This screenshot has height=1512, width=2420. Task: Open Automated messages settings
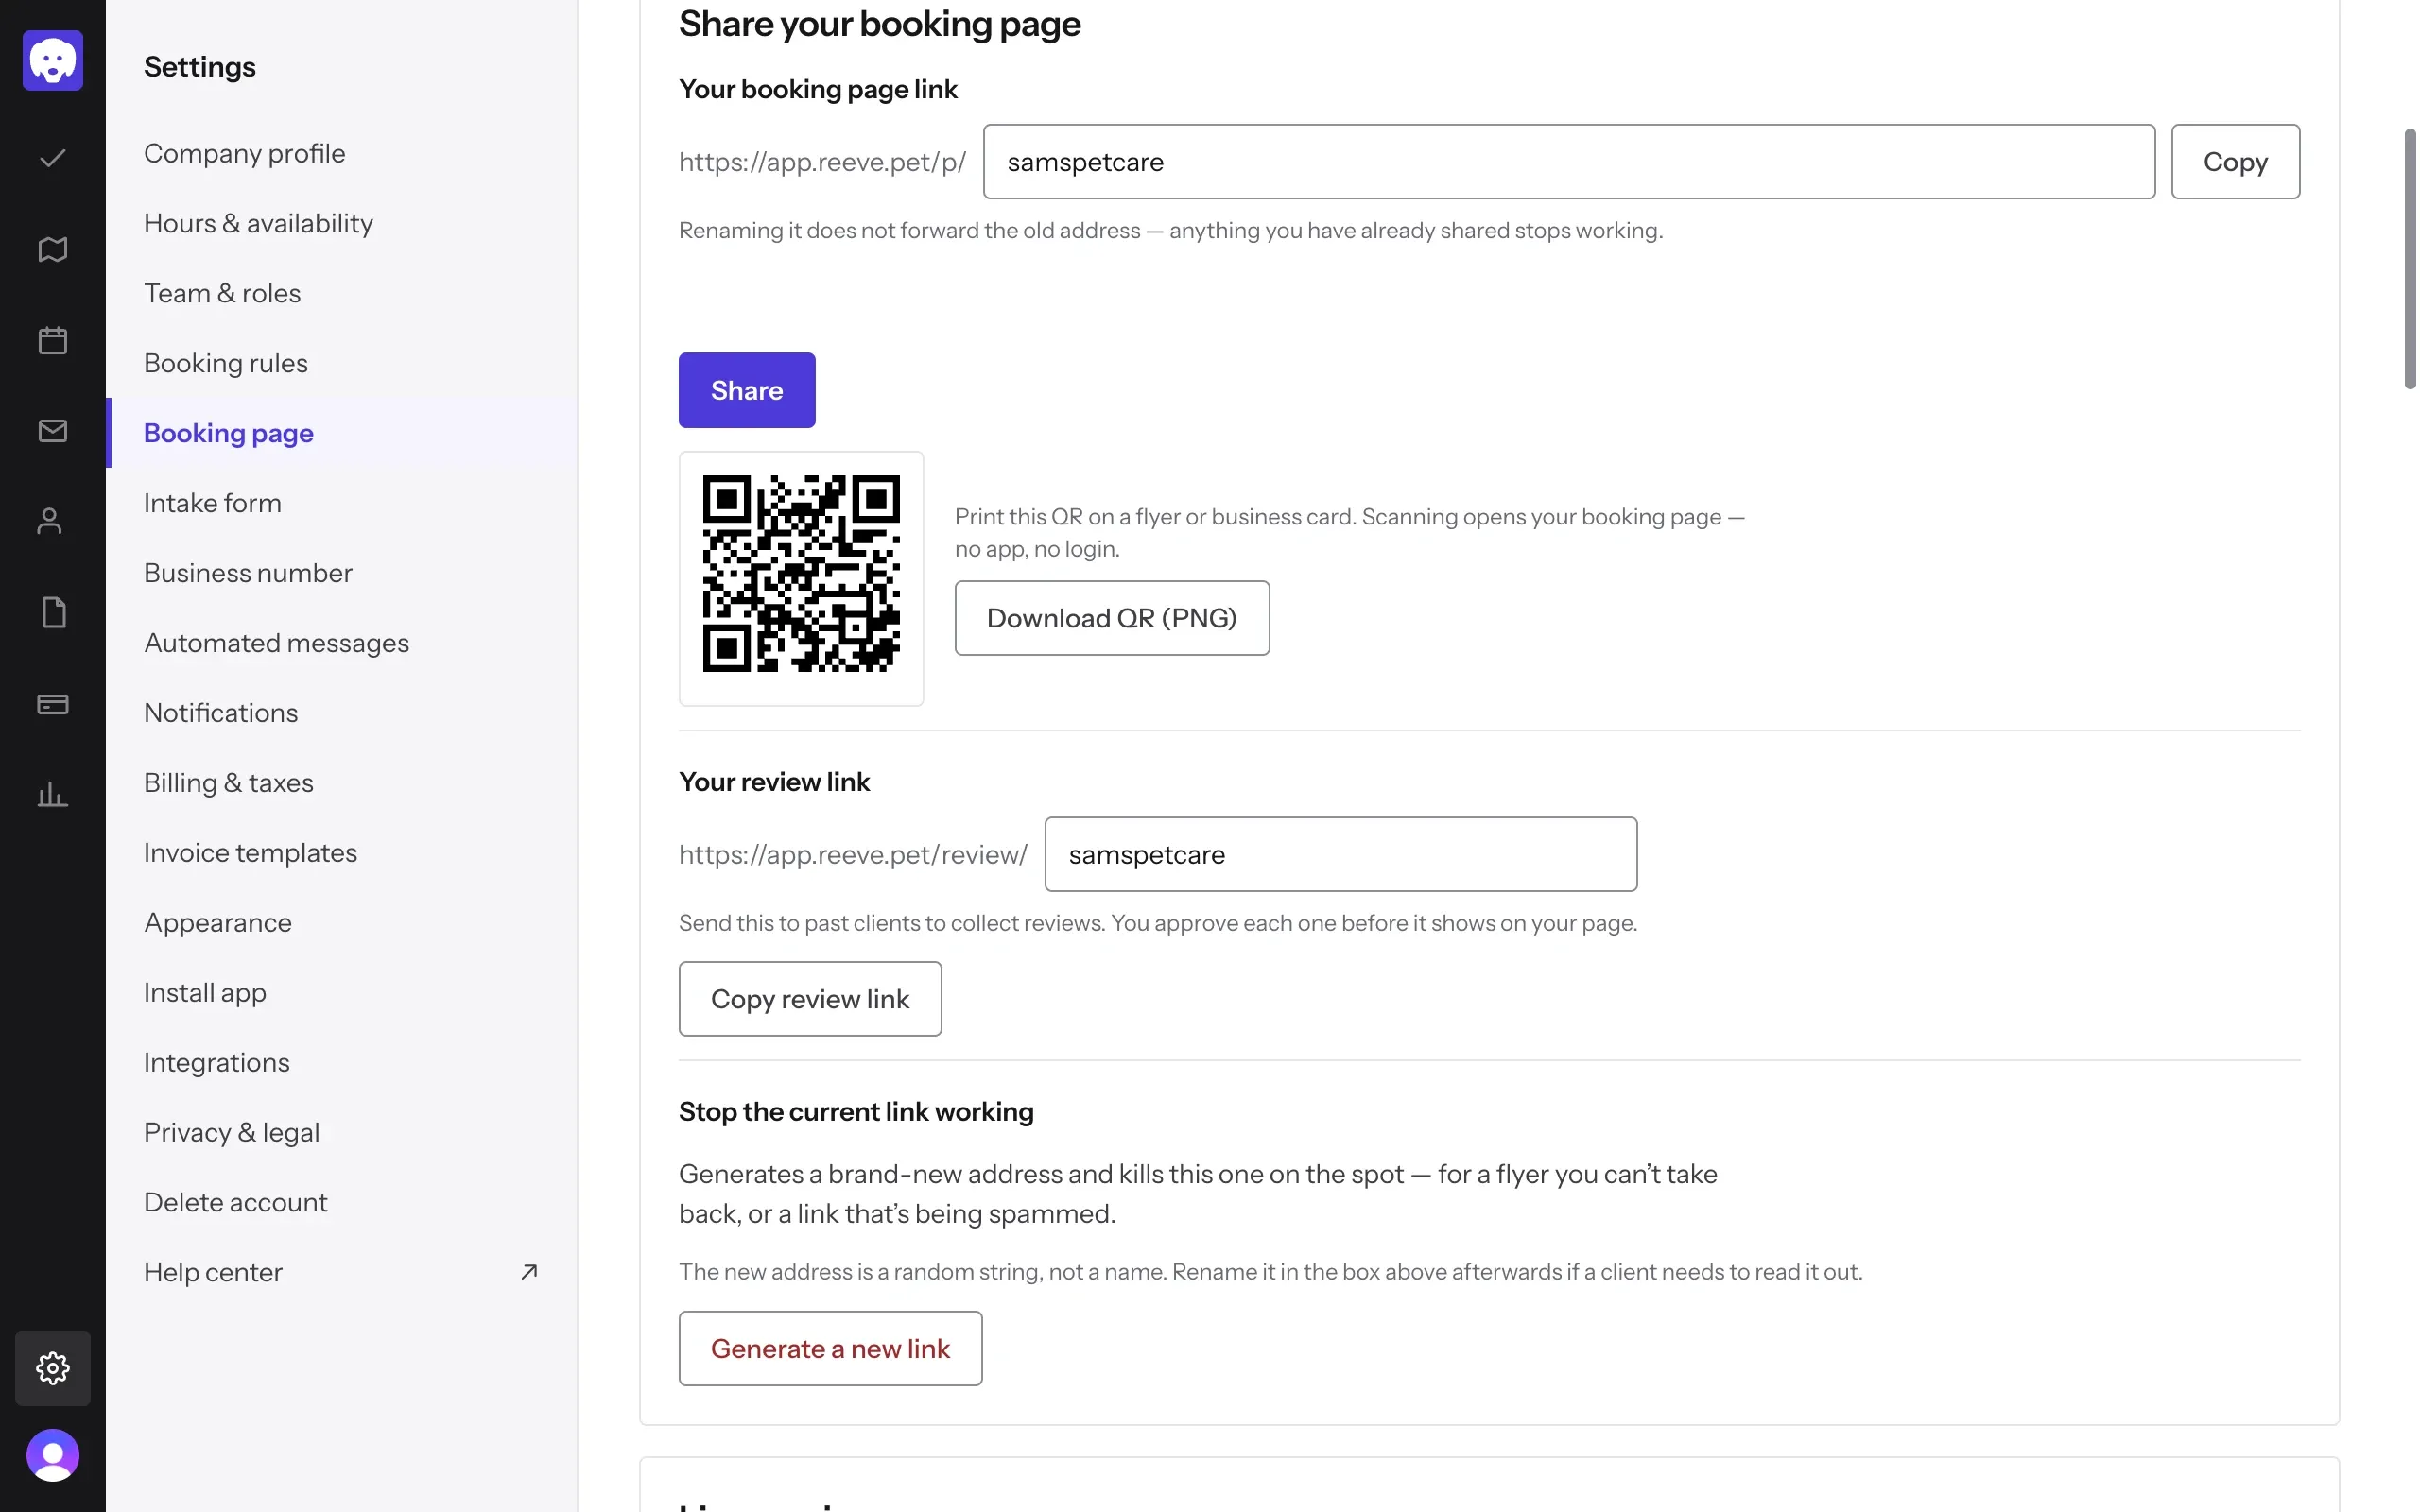point(342,643)
